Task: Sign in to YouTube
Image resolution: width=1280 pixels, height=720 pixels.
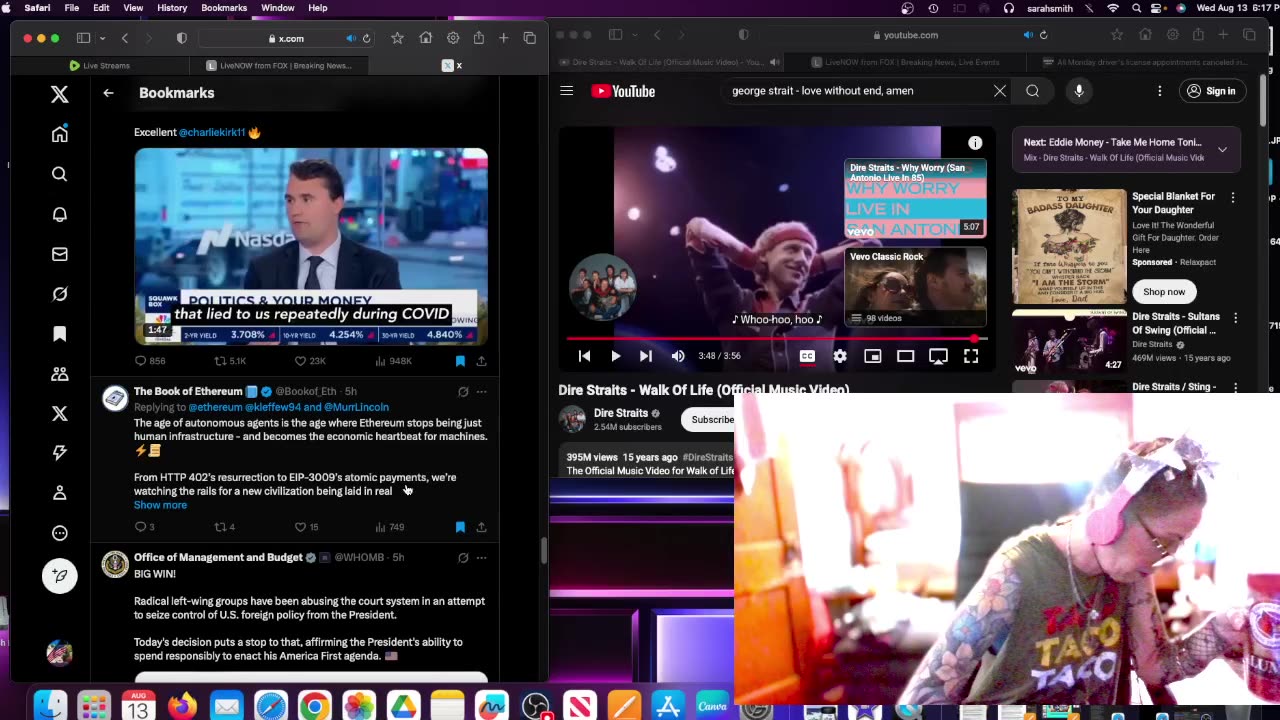Action: pos(1210,91)
